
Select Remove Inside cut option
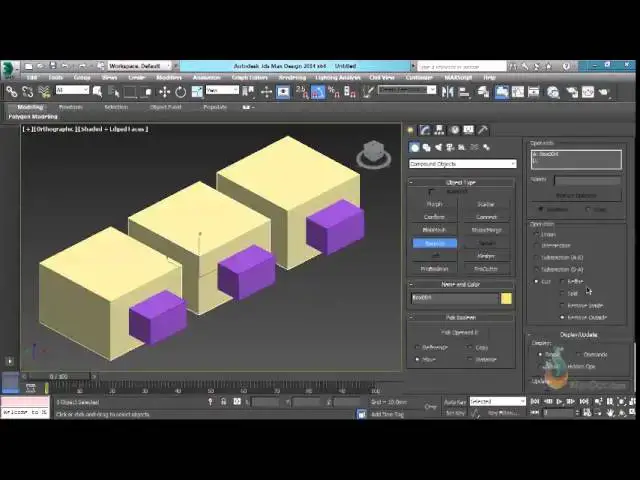[562, 305]
